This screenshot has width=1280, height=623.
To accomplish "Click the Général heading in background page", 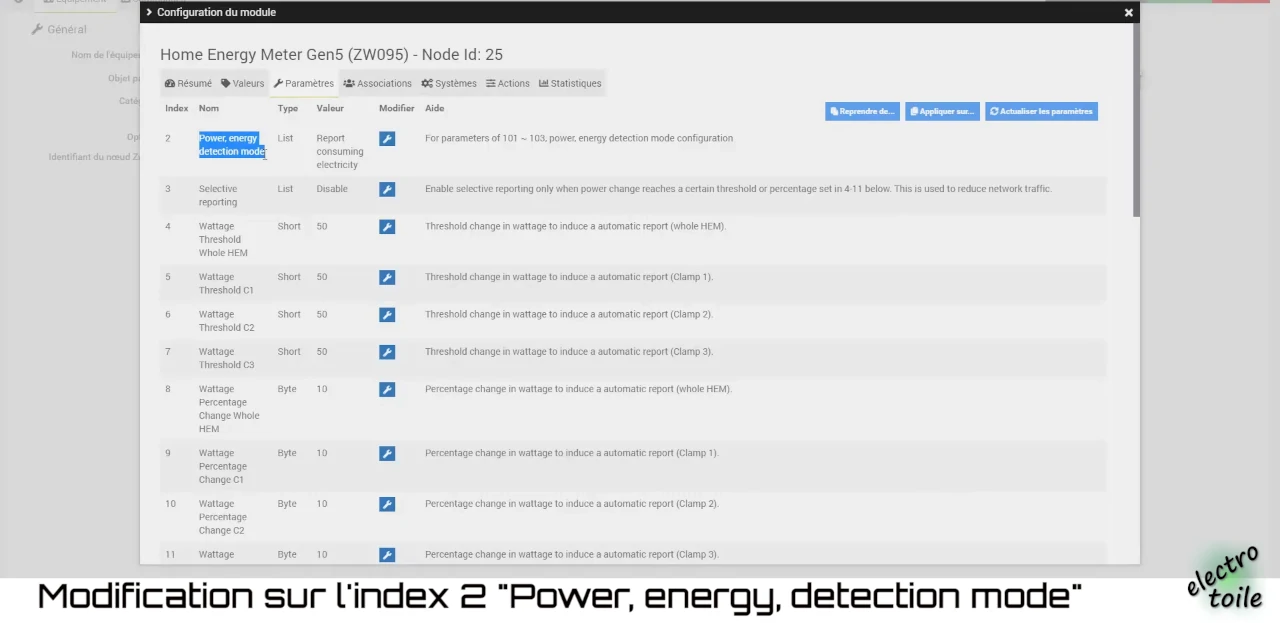I will point(59,29).
